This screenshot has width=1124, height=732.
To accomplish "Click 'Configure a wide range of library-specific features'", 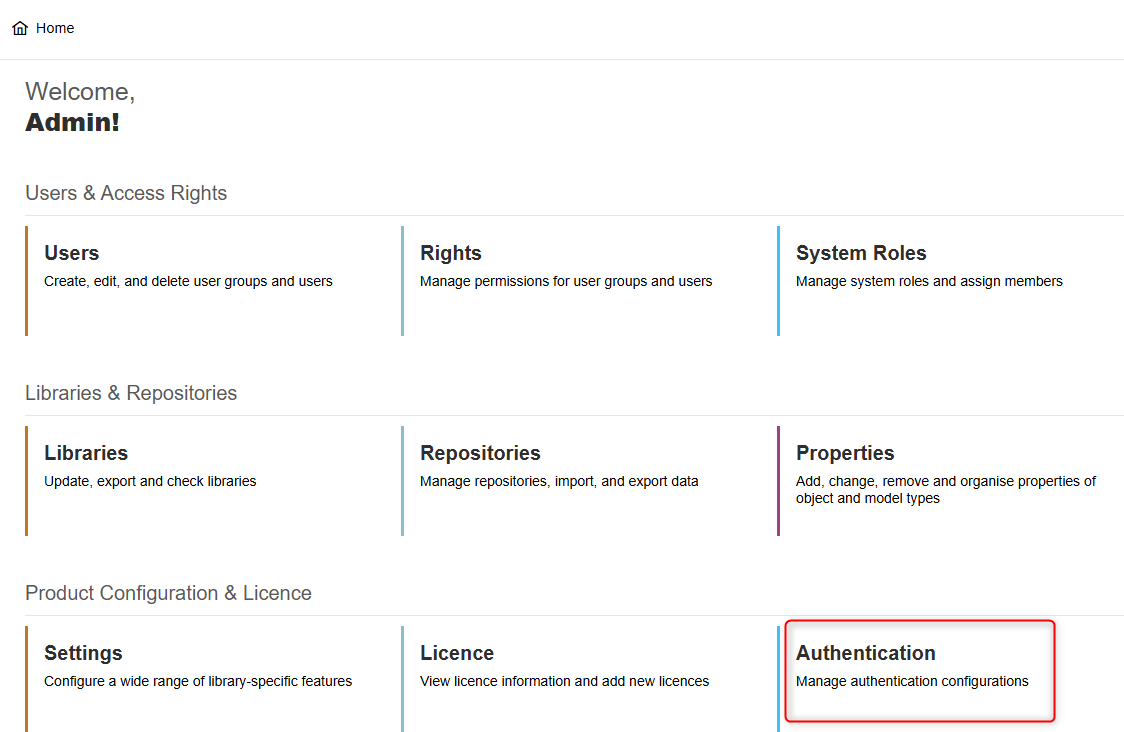I will click(198, 681).
